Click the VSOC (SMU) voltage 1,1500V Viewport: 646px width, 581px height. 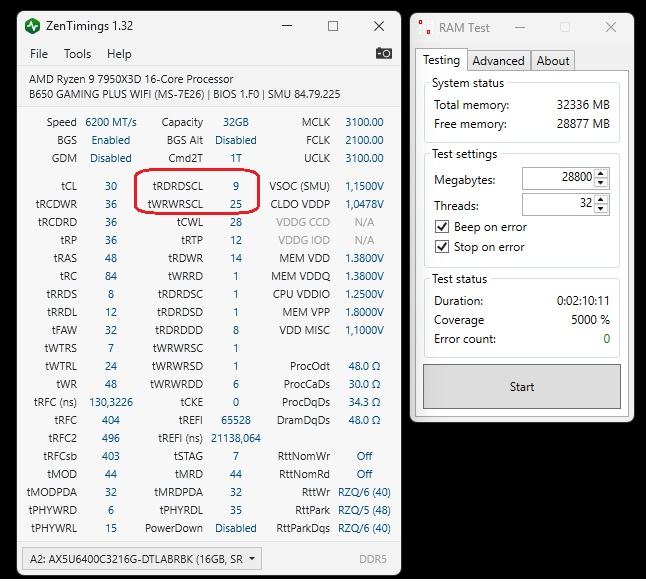pos(364,186)
